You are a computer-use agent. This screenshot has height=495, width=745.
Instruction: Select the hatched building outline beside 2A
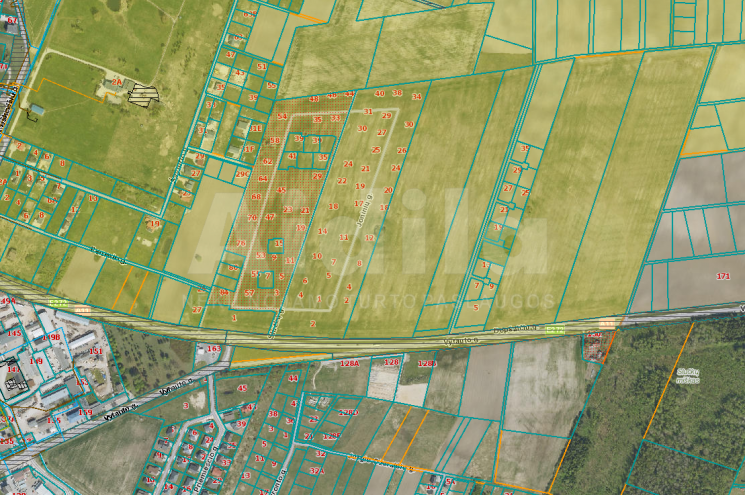pos(144,95)
